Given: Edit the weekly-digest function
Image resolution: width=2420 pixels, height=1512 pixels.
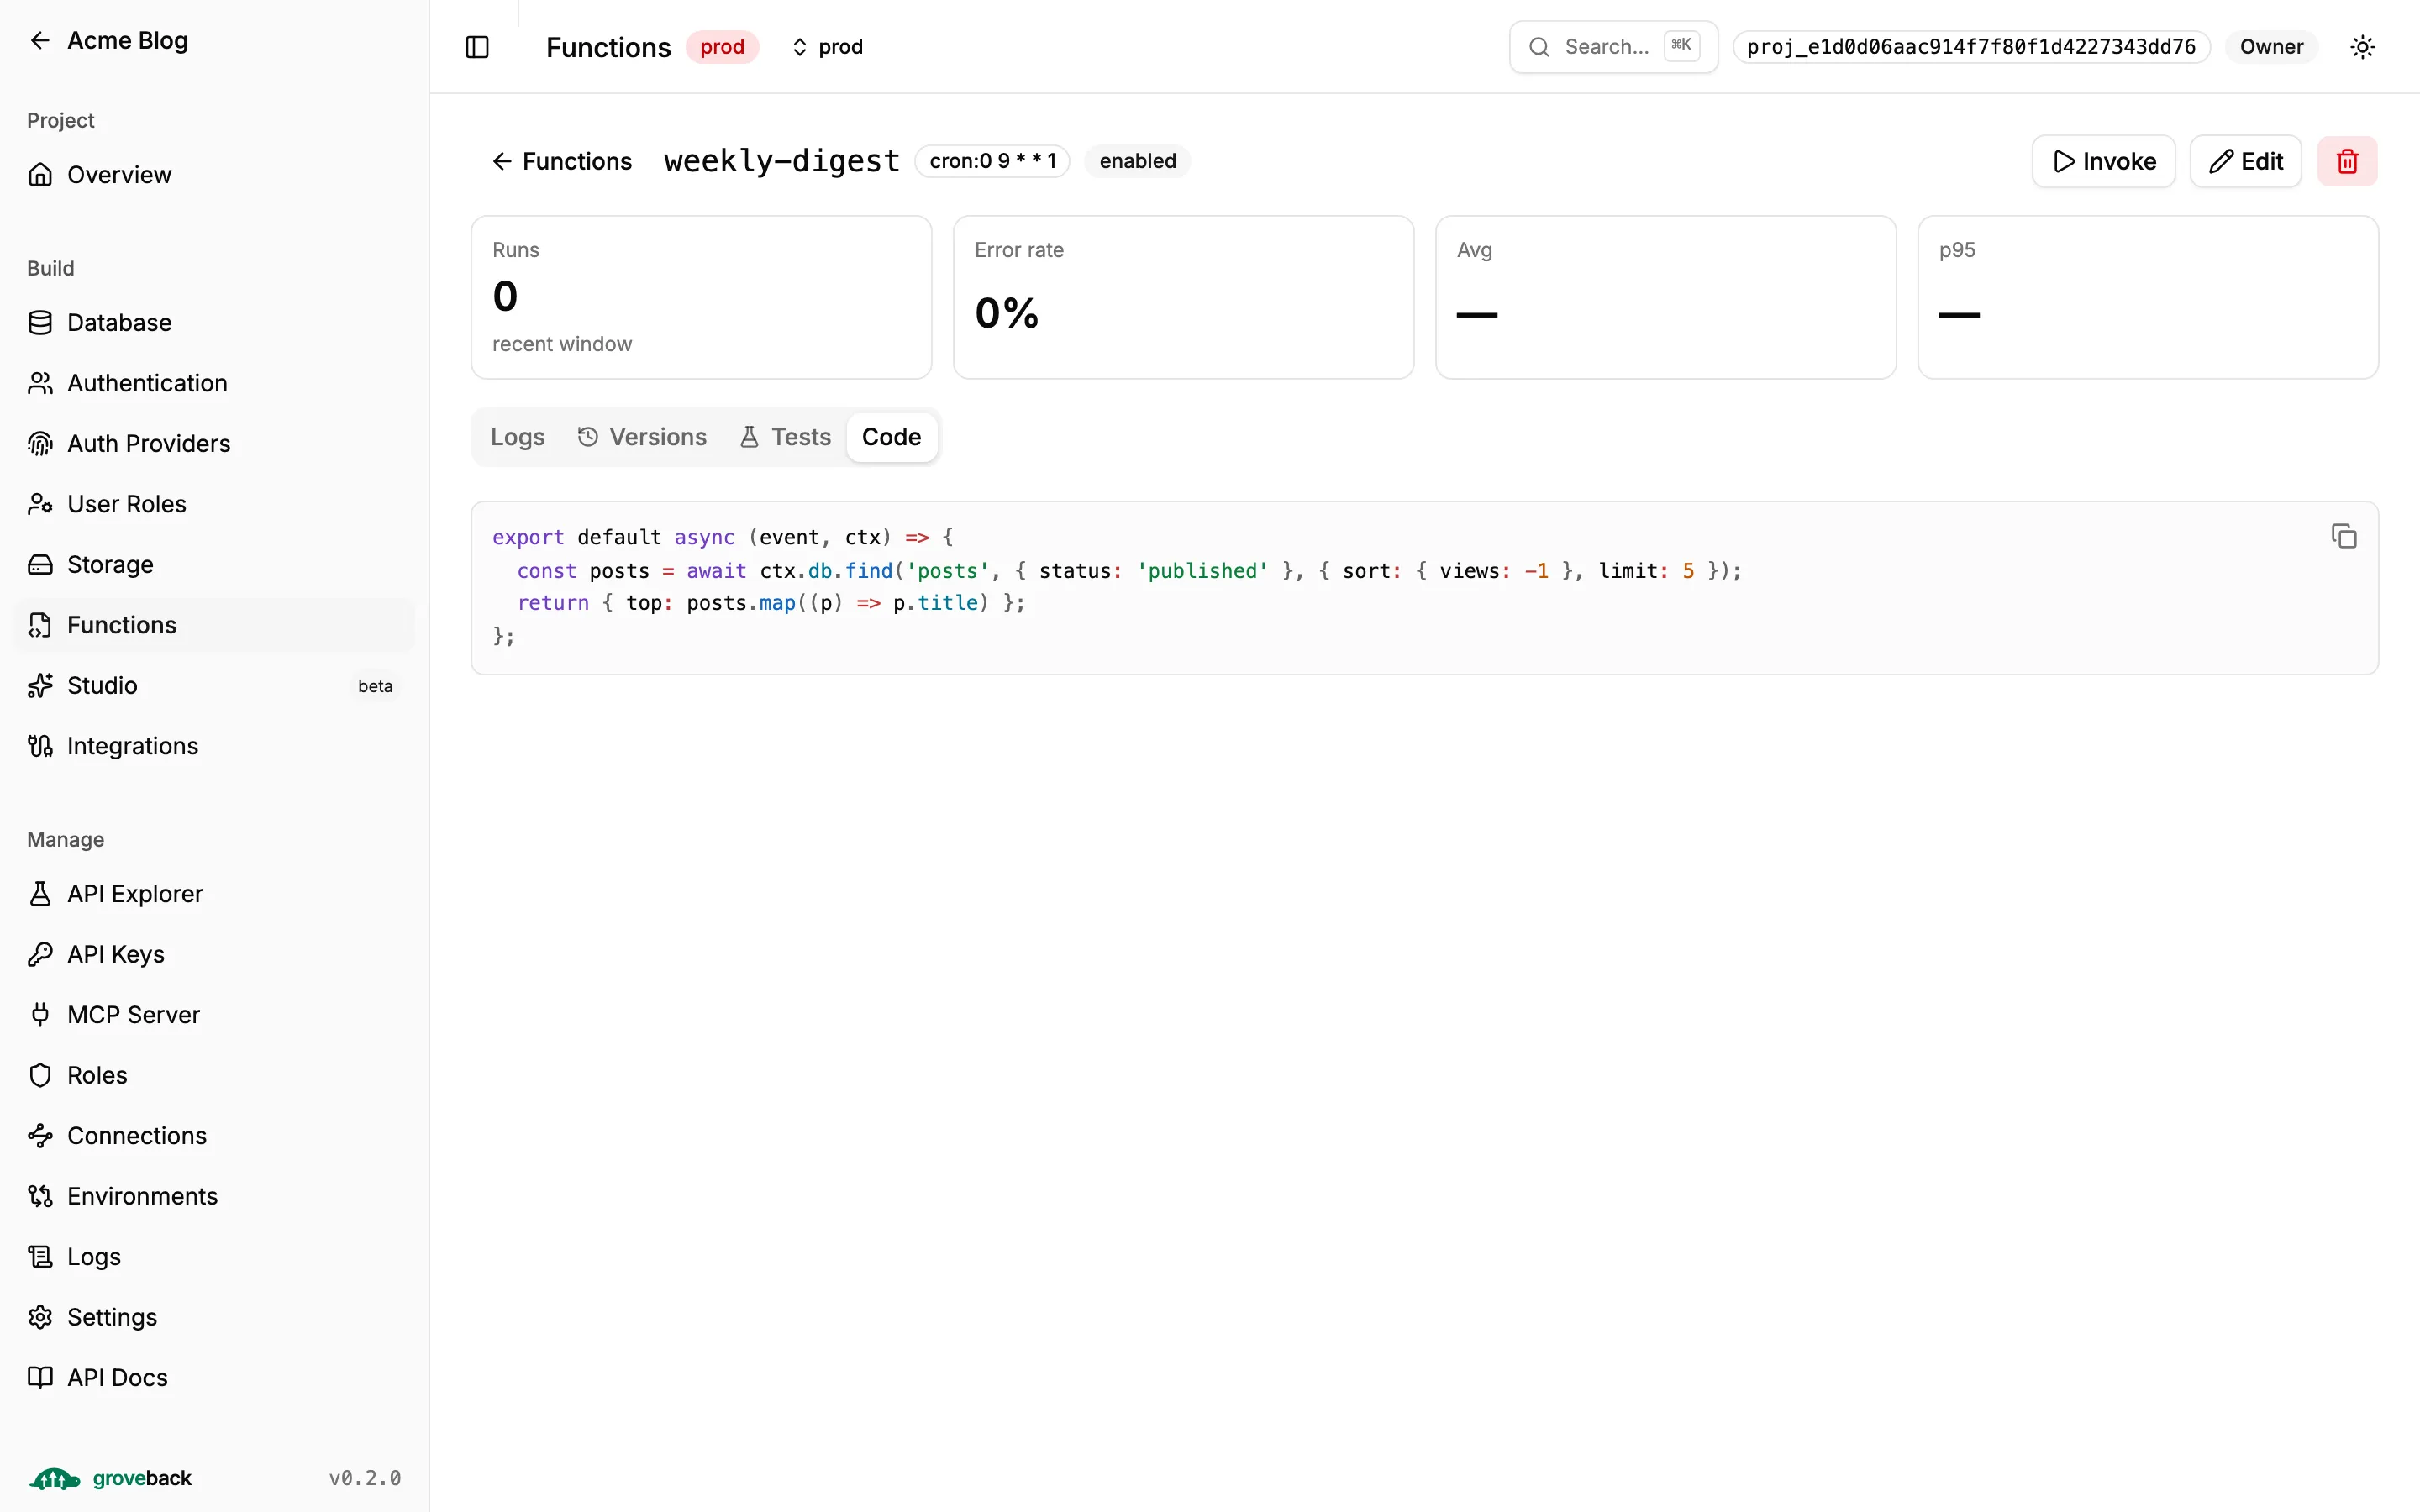Looking at the screenshot, I should point(2245,161).
